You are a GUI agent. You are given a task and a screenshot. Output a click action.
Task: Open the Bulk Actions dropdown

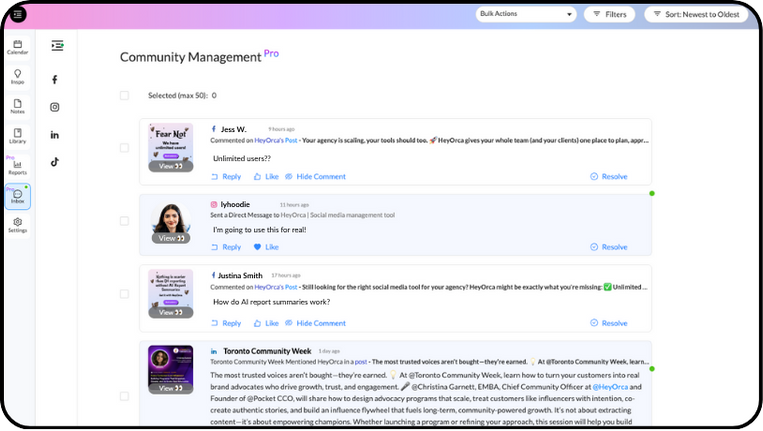526,14
